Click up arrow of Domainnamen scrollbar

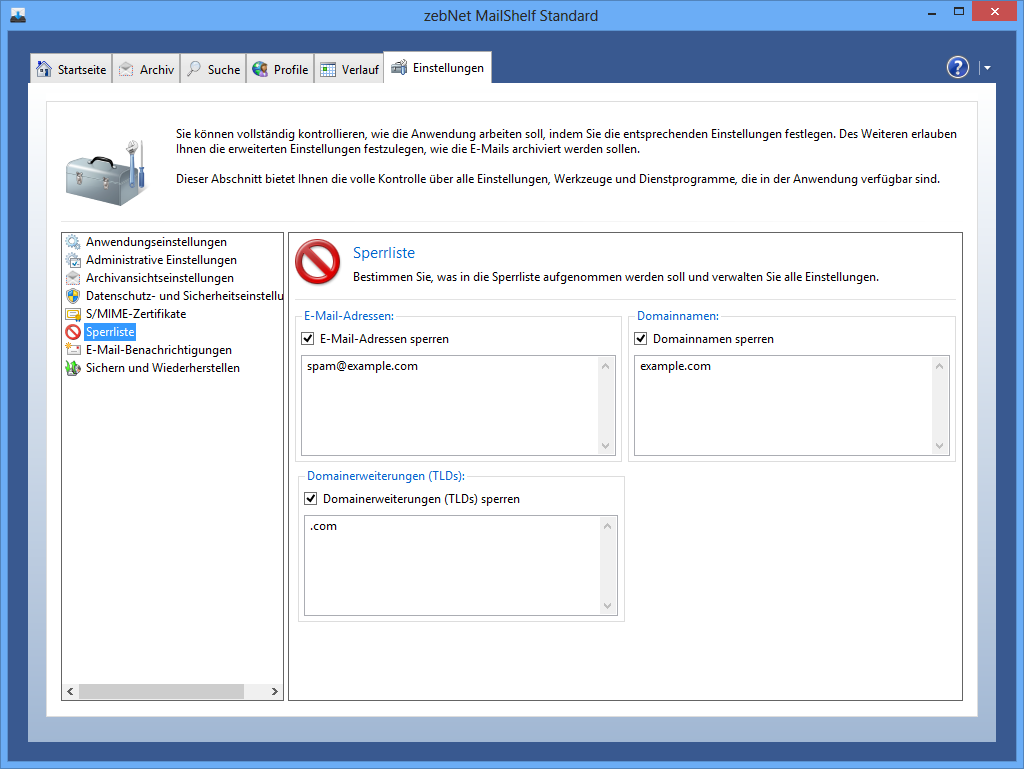(939, 366)
